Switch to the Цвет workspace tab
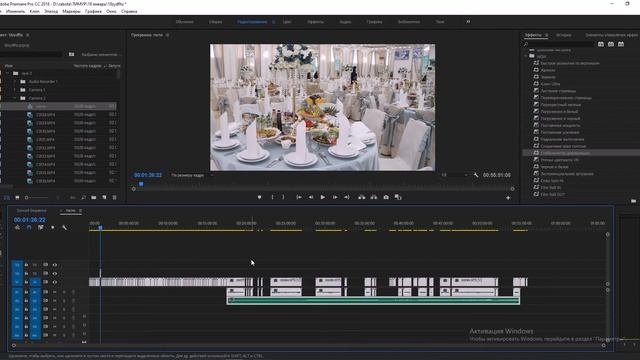 point(287,22)
